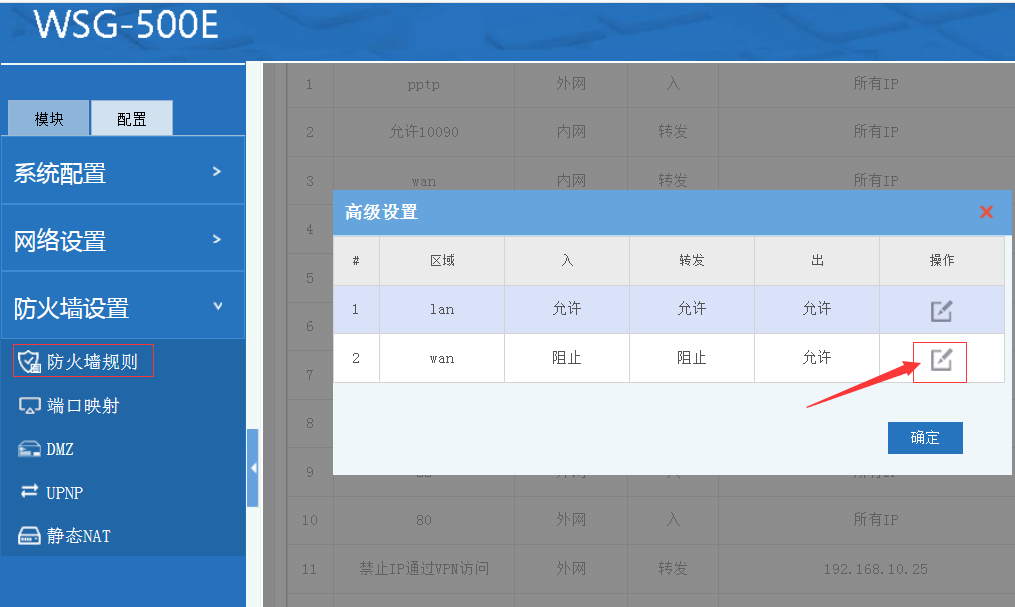Screen dimensions: 1015x607
Task: Click edit icon for wan zone row
Action: [x=941, y=360]
